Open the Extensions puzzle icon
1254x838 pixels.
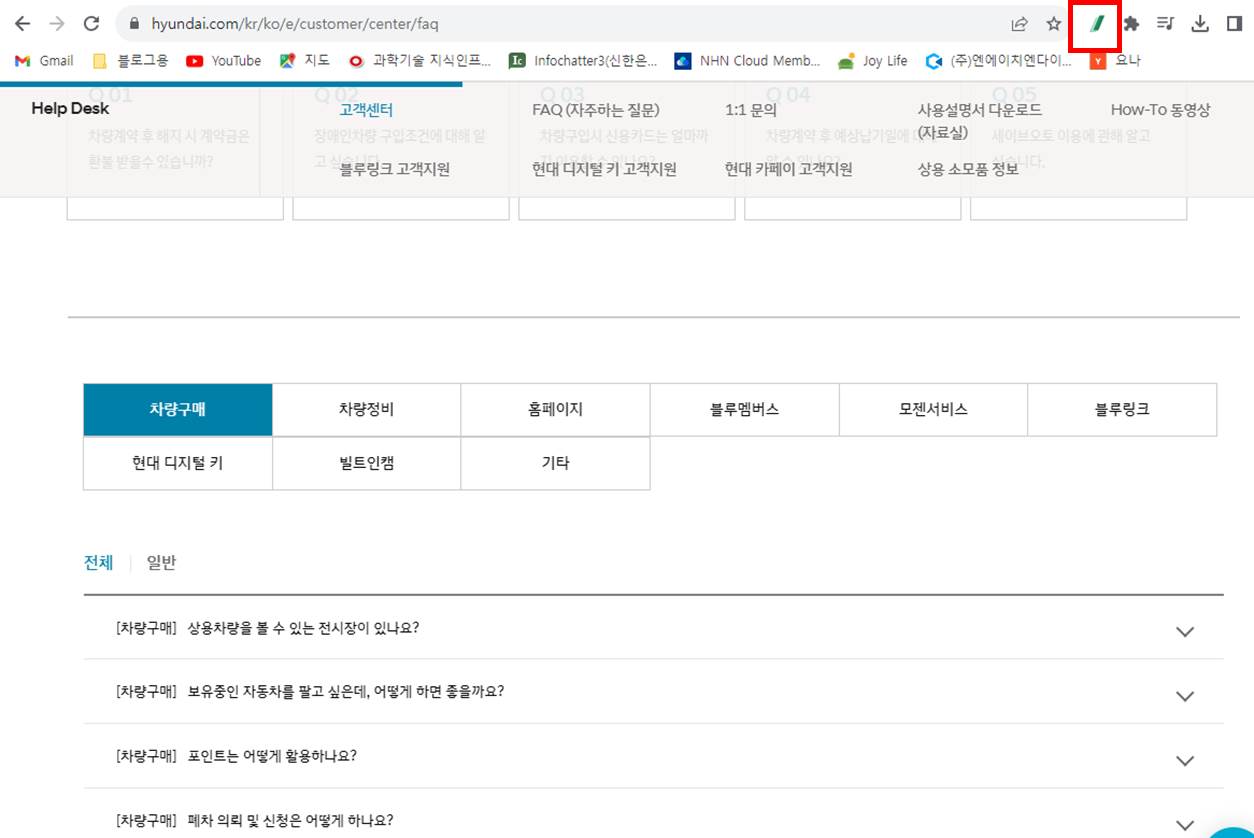(1131, 23)
